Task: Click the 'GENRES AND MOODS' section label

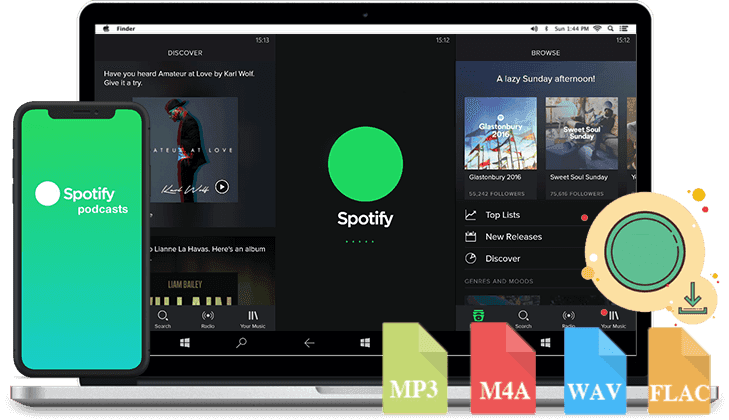Action: (x=499, y=281)
